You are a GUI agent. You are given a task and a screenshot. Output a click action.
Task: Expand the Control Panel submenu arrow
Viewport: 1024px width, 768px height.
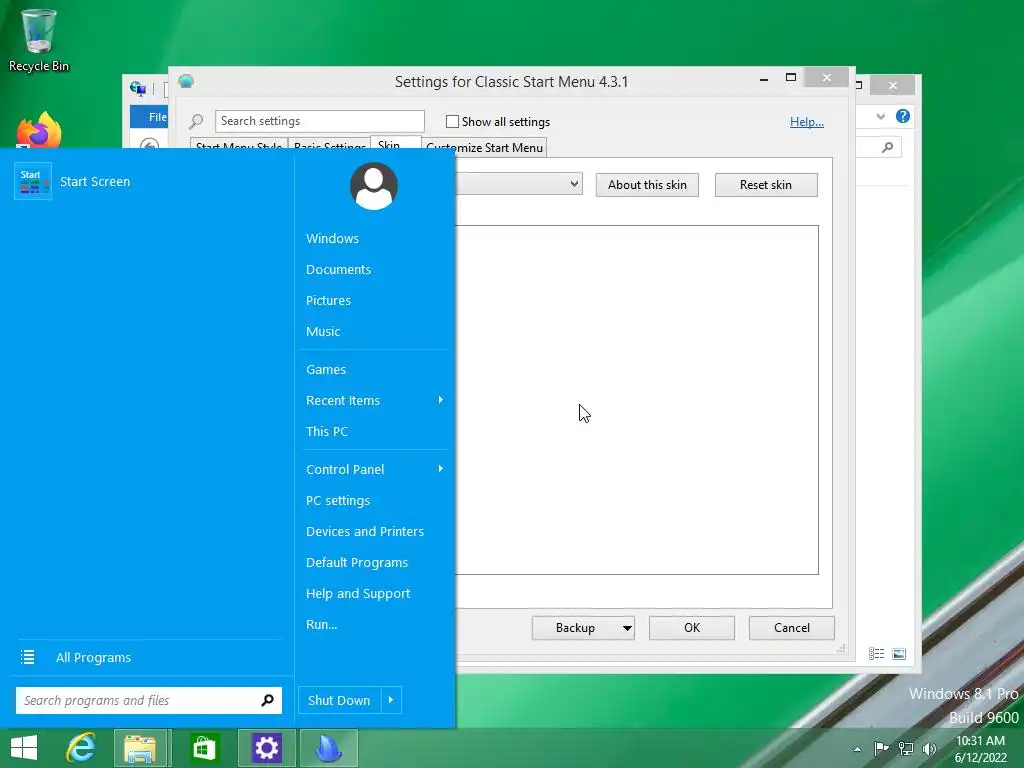441,469
